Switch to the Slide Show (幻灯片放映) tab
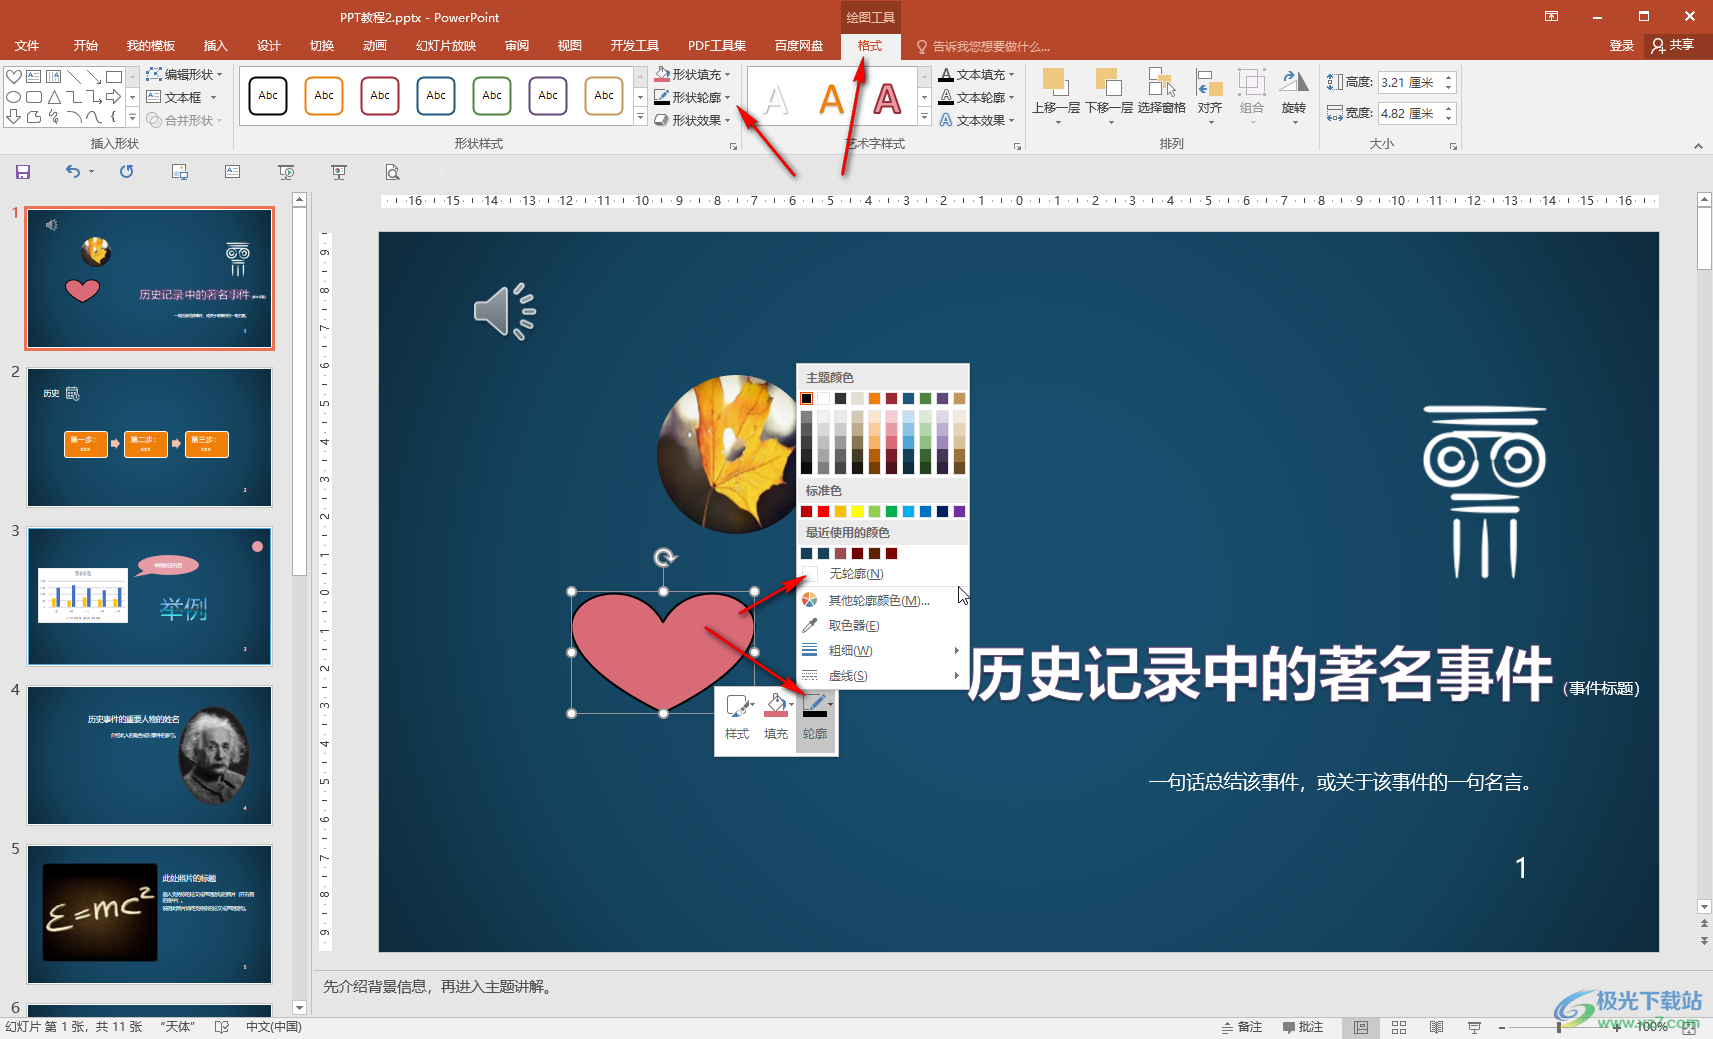 click(446, 46)
